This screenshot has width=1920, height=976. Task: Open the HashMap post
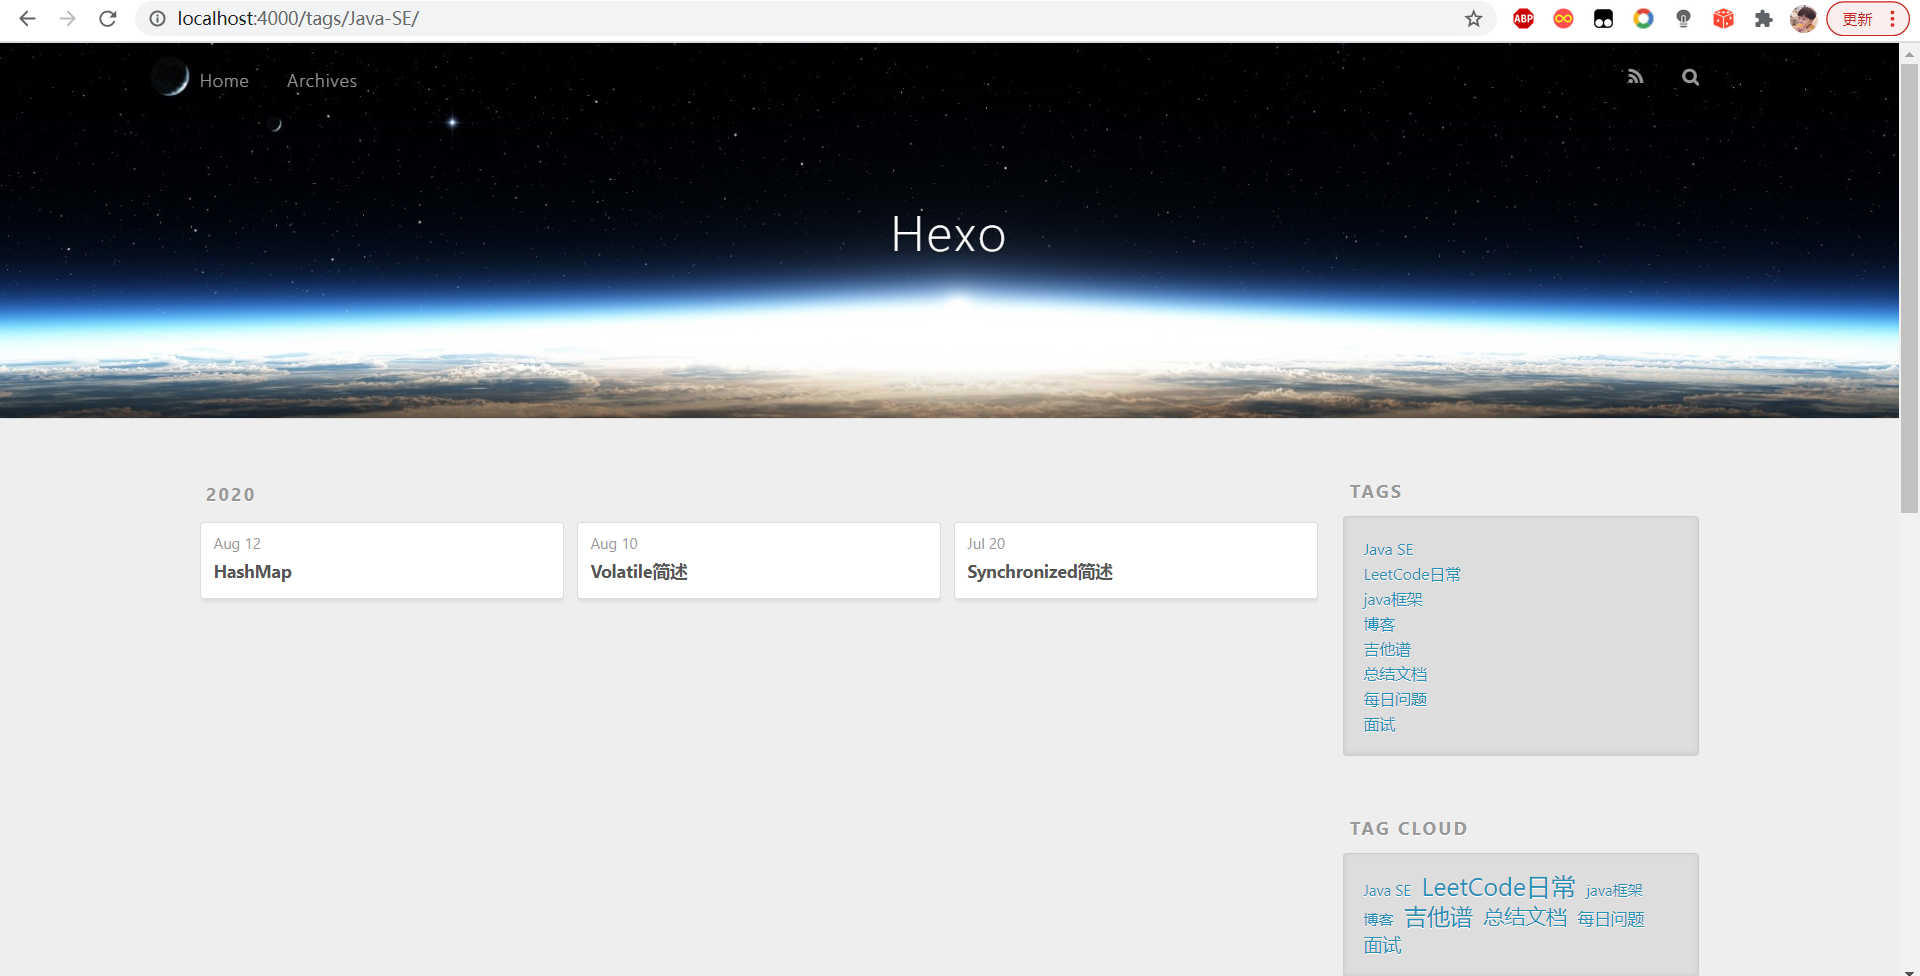pyautogui.click(x=253, y=572)
